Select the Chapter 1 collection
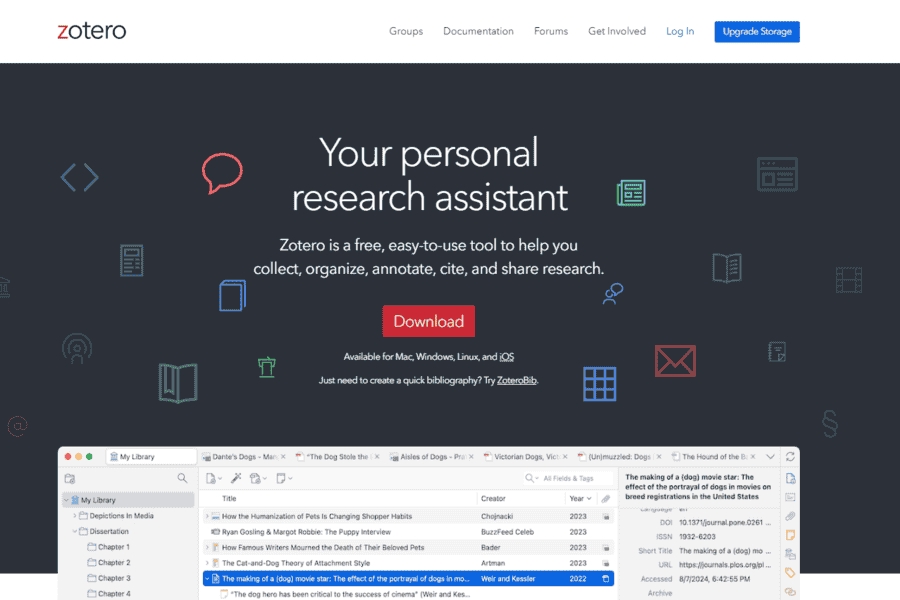Image resolution: width=900 pixels, height=600 pixels. click(x=114, y=547)
